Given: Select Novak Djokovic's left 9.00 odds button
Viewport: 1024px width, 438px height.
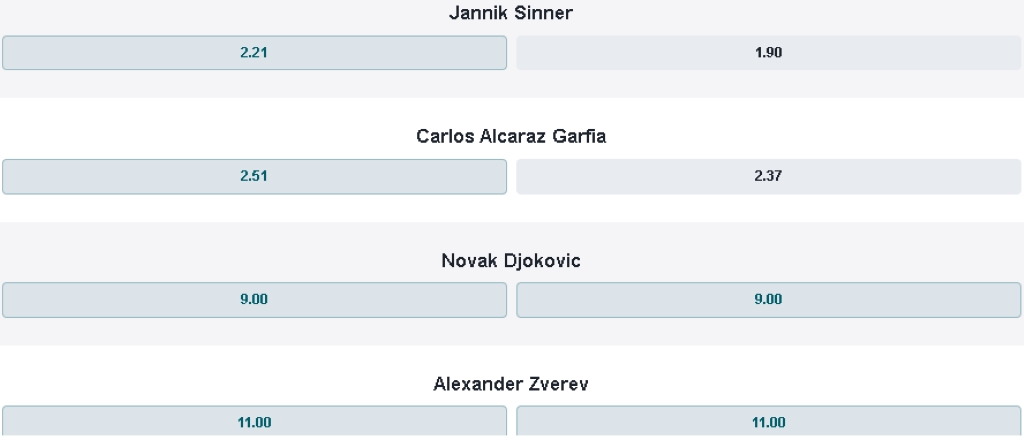Looking at the screenshot, I should pyautogui.click(x=254, y=299).
